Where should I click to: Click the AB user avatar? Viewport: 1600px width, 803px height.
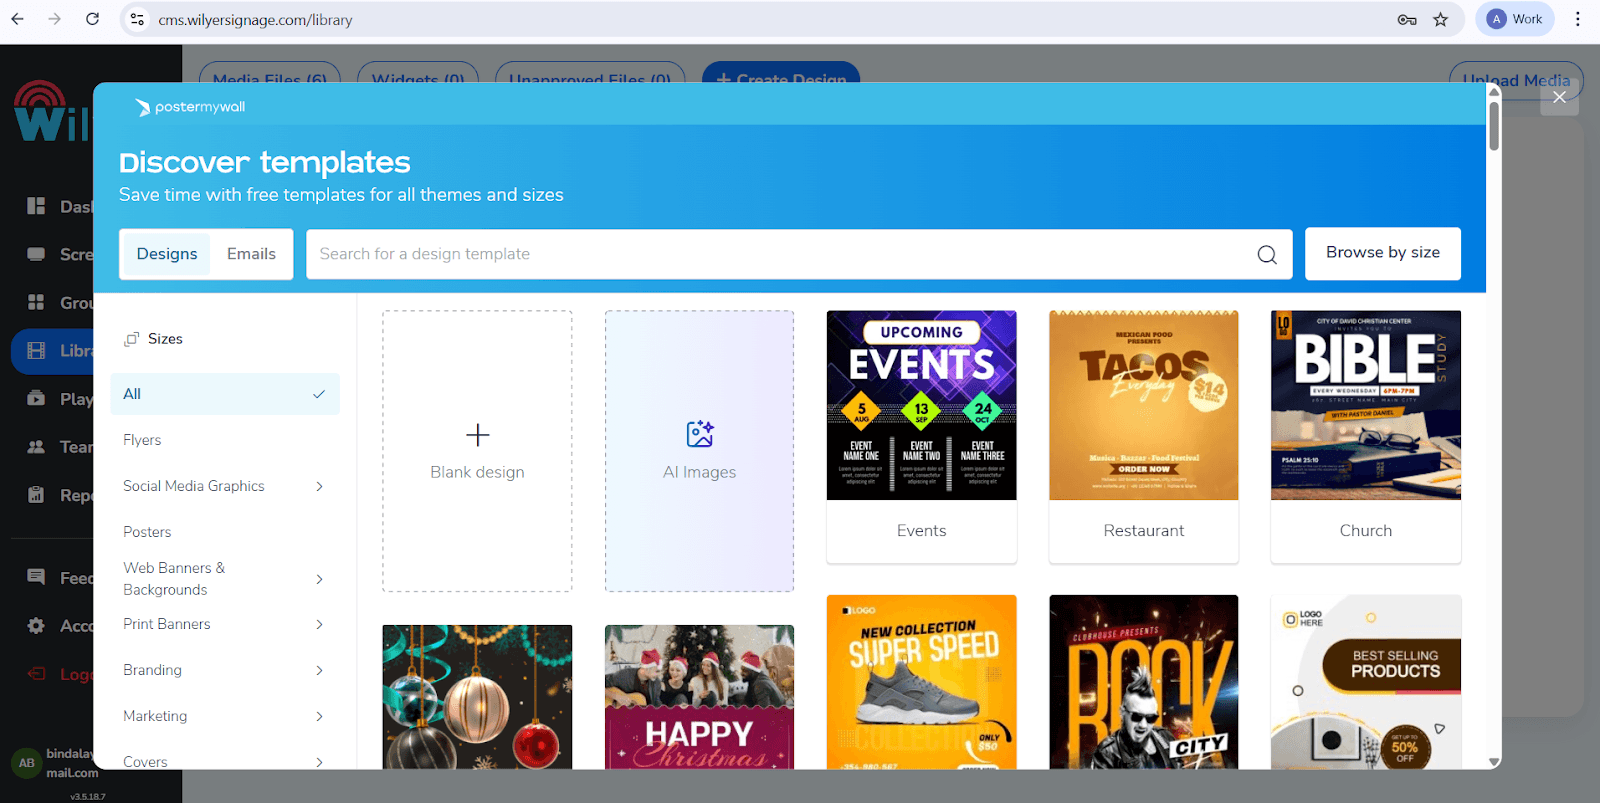pos(26,763)
